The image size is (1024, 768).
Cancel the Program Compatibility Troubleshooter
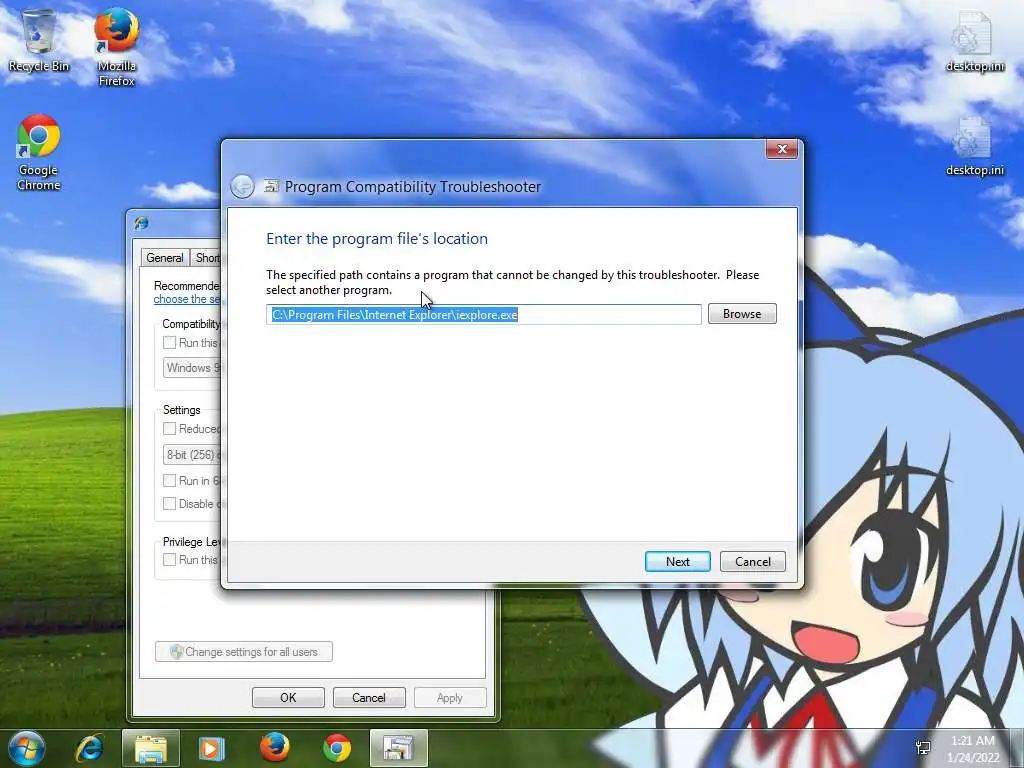click(x=752, y=562)
